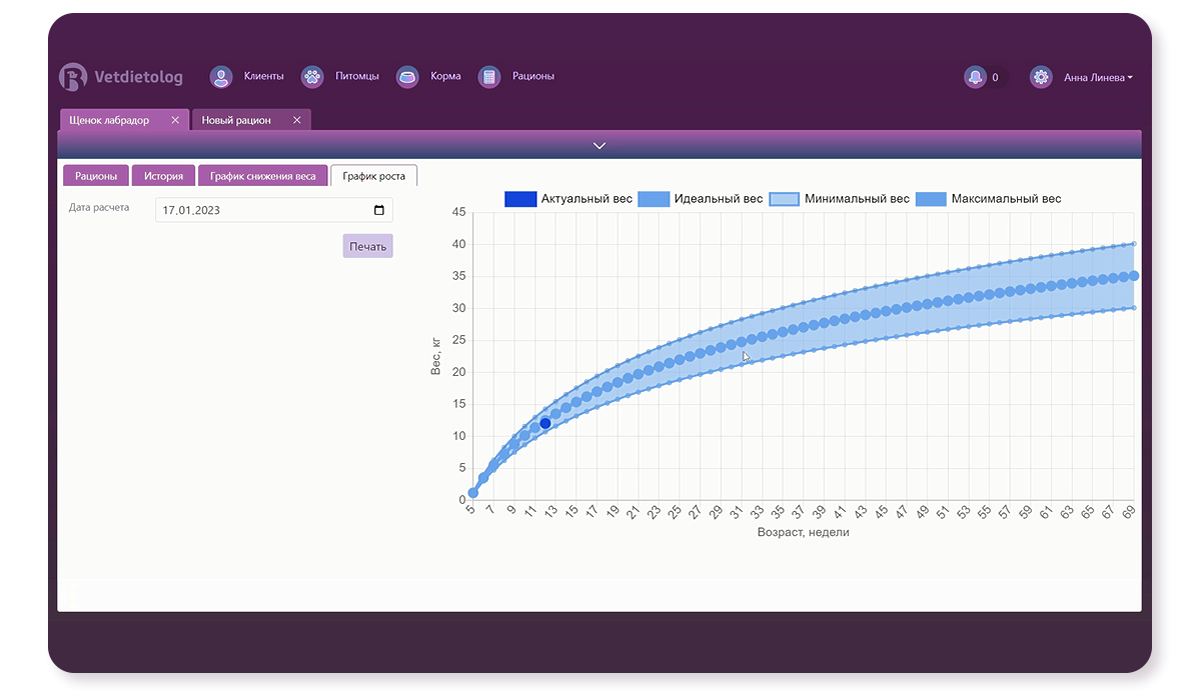The height and width of the screenshot is (700, 1200).
Task: Expand the Анна Линева user menu
Action: click(1098, 77)
